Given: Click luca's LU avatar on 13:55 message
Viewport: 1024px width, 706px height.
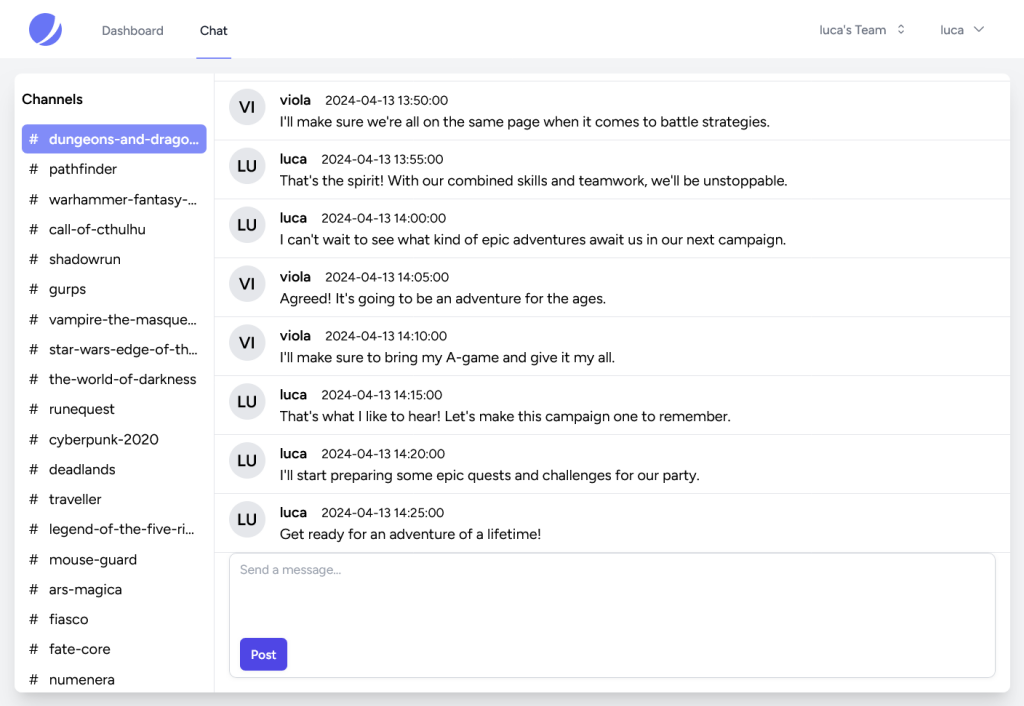Looking at the screenshot, I should click(x=247, y=166).
